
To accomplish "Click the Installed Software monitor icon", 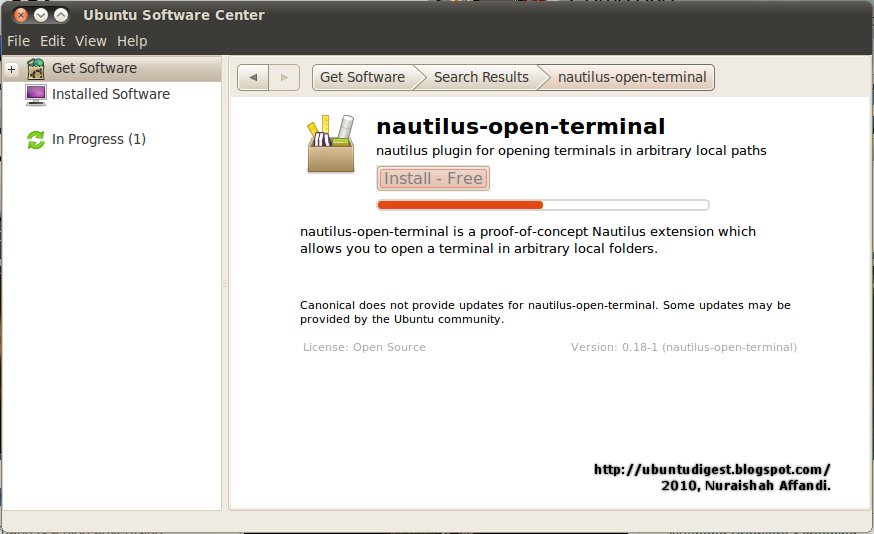I will 36,94.
